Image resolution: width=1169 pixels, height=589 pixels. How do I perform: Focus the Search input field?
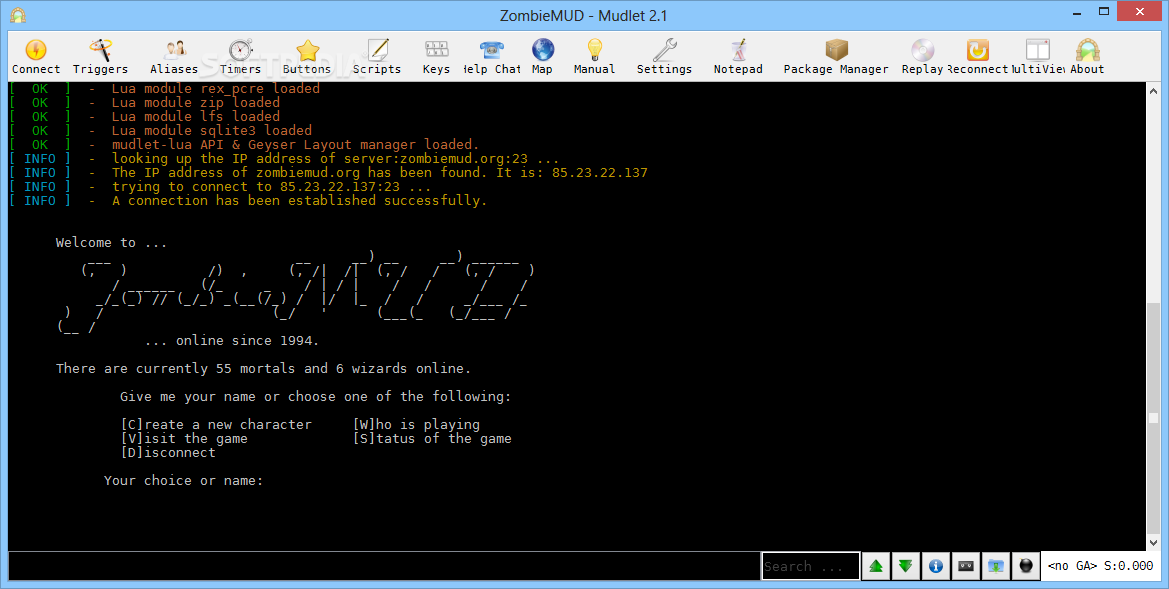810,566
